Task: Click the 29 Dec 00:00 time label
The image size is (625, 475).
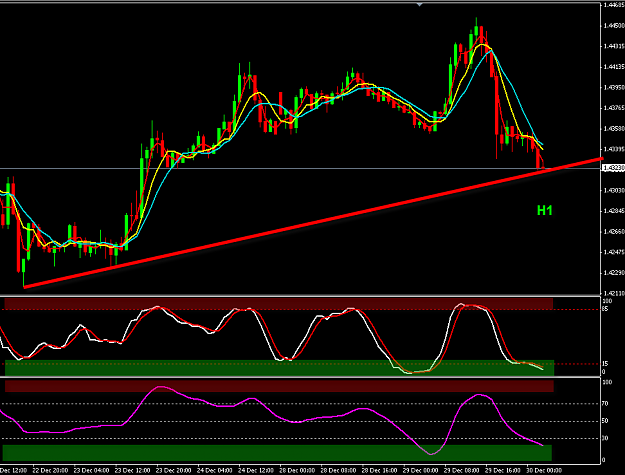Action: pyautogui.click(x=421, y=471)
